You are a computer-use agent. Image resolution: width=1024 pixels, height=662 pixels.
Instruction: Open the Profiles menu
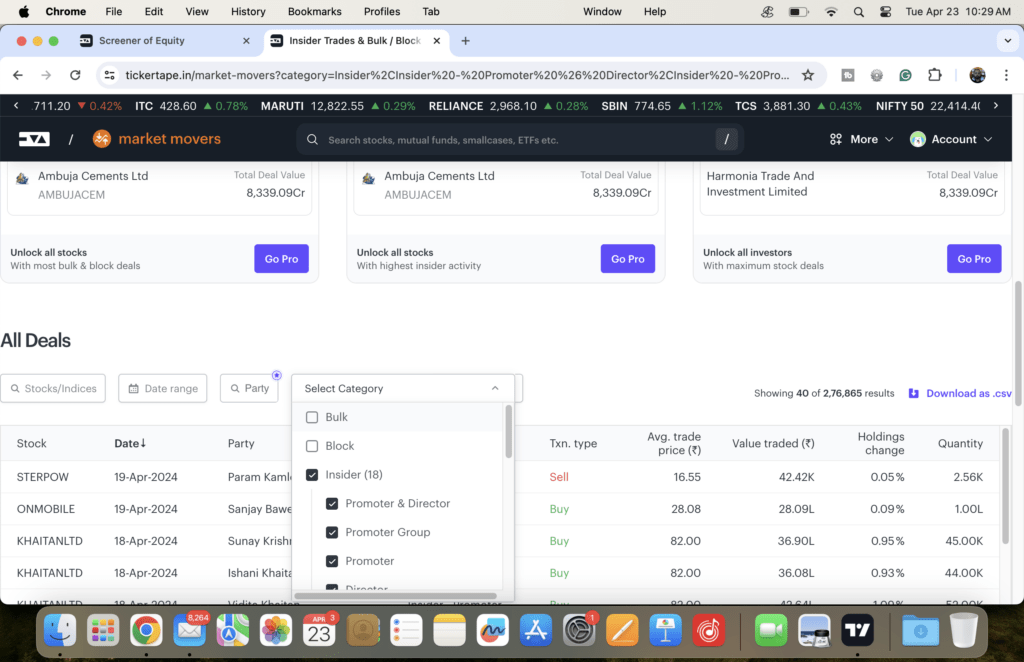(382, 12)
